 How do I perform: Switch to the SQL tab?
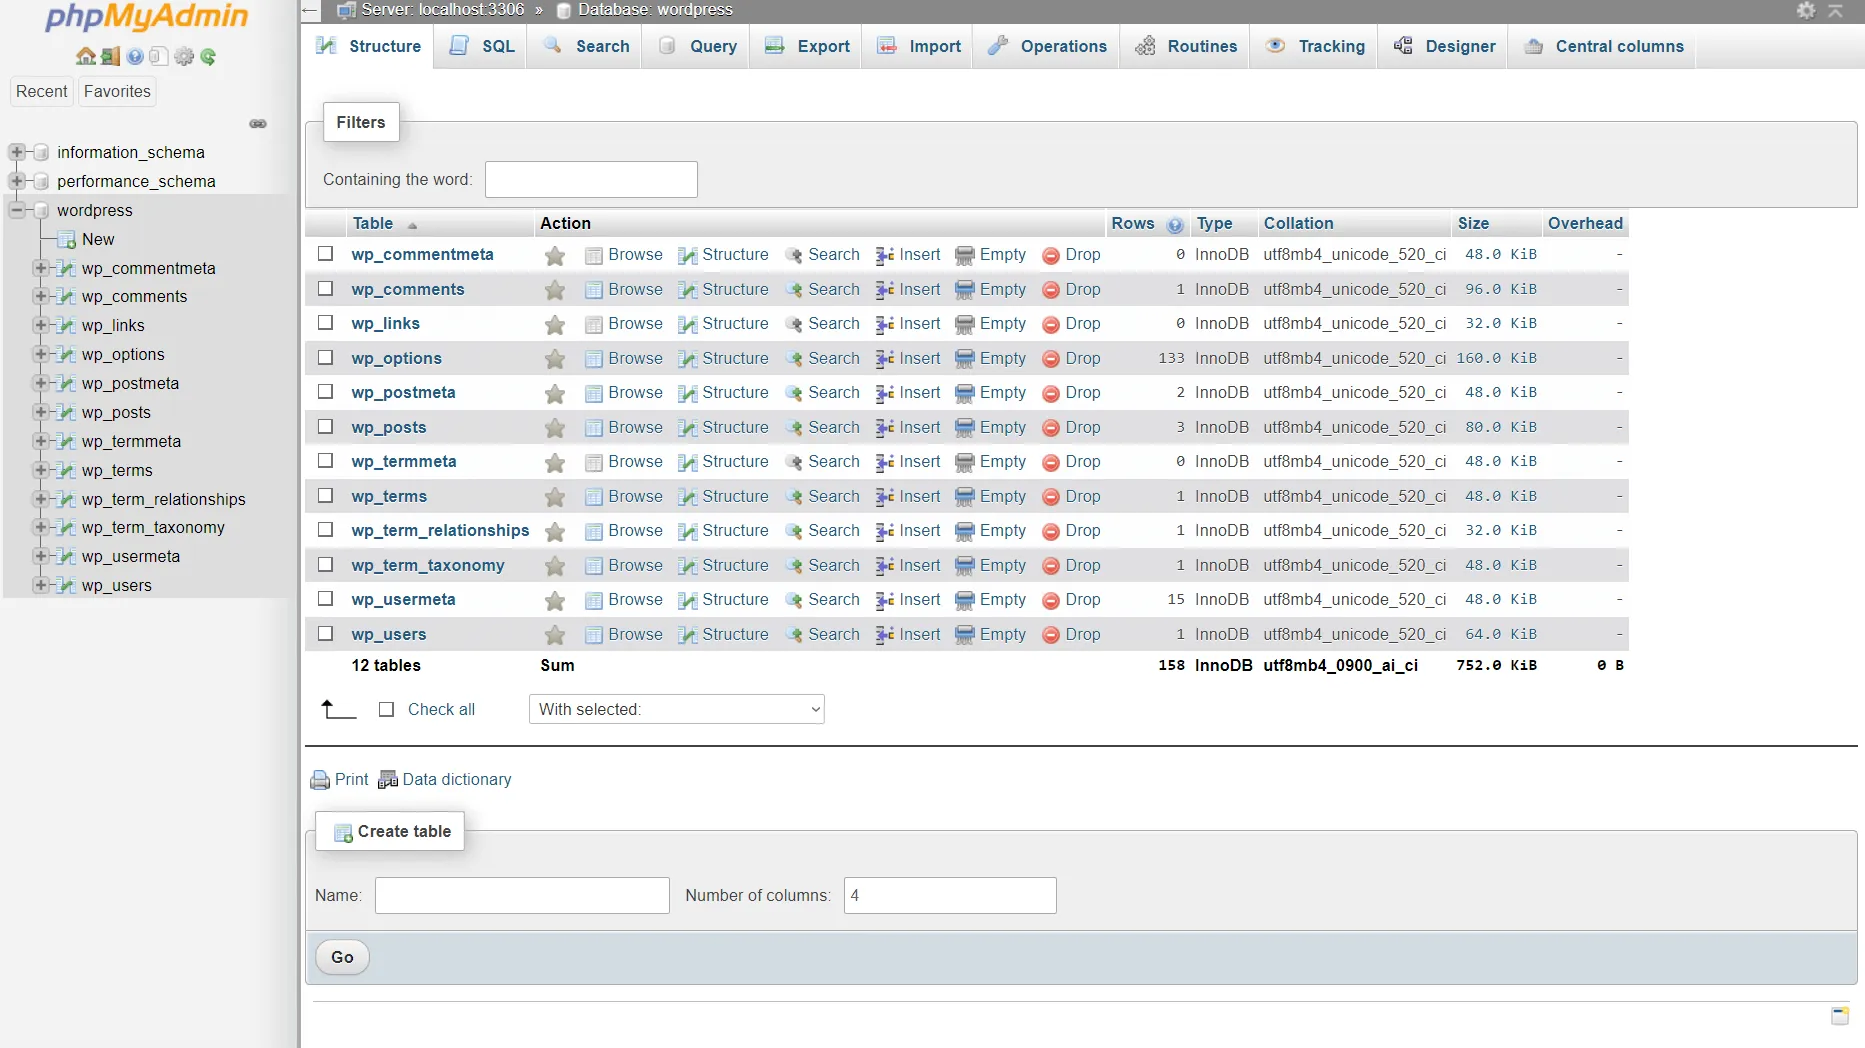pos(483,46)
